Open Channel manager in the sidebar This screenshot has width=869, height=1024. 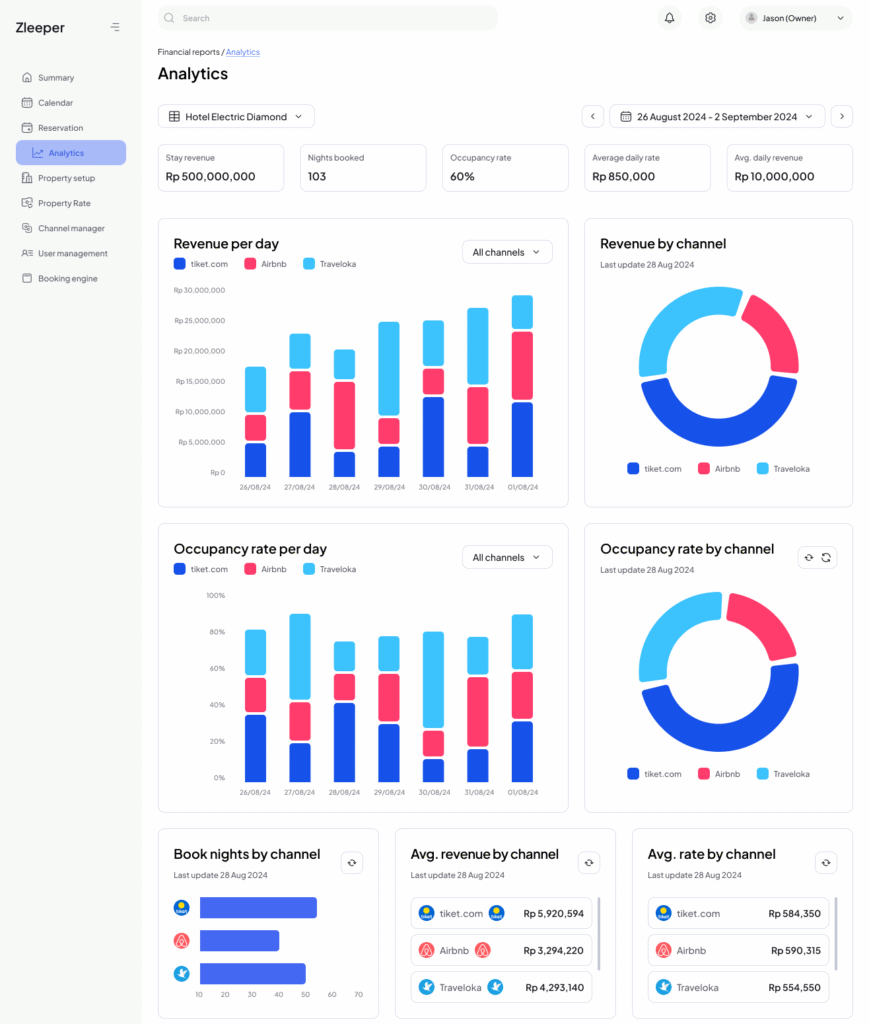71,228
